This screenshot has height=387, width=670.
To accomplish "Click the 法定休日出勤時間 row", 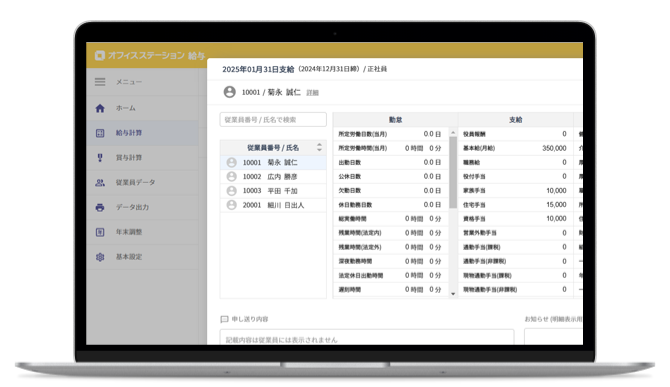I will tap(391, 276).
